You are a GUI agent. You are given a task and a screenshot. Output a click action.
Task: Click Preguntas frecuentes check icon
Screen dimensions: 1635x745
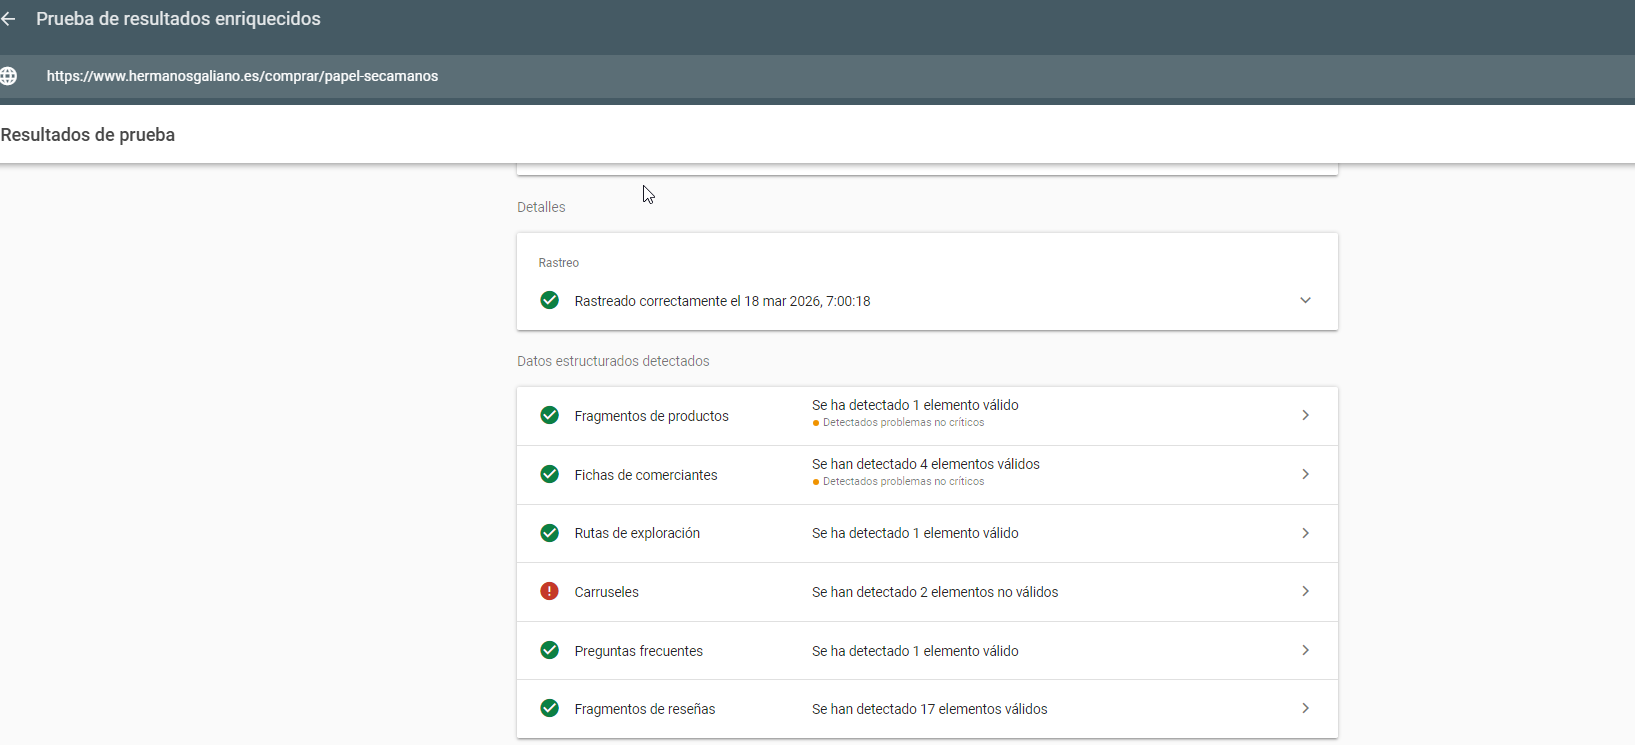549,650
